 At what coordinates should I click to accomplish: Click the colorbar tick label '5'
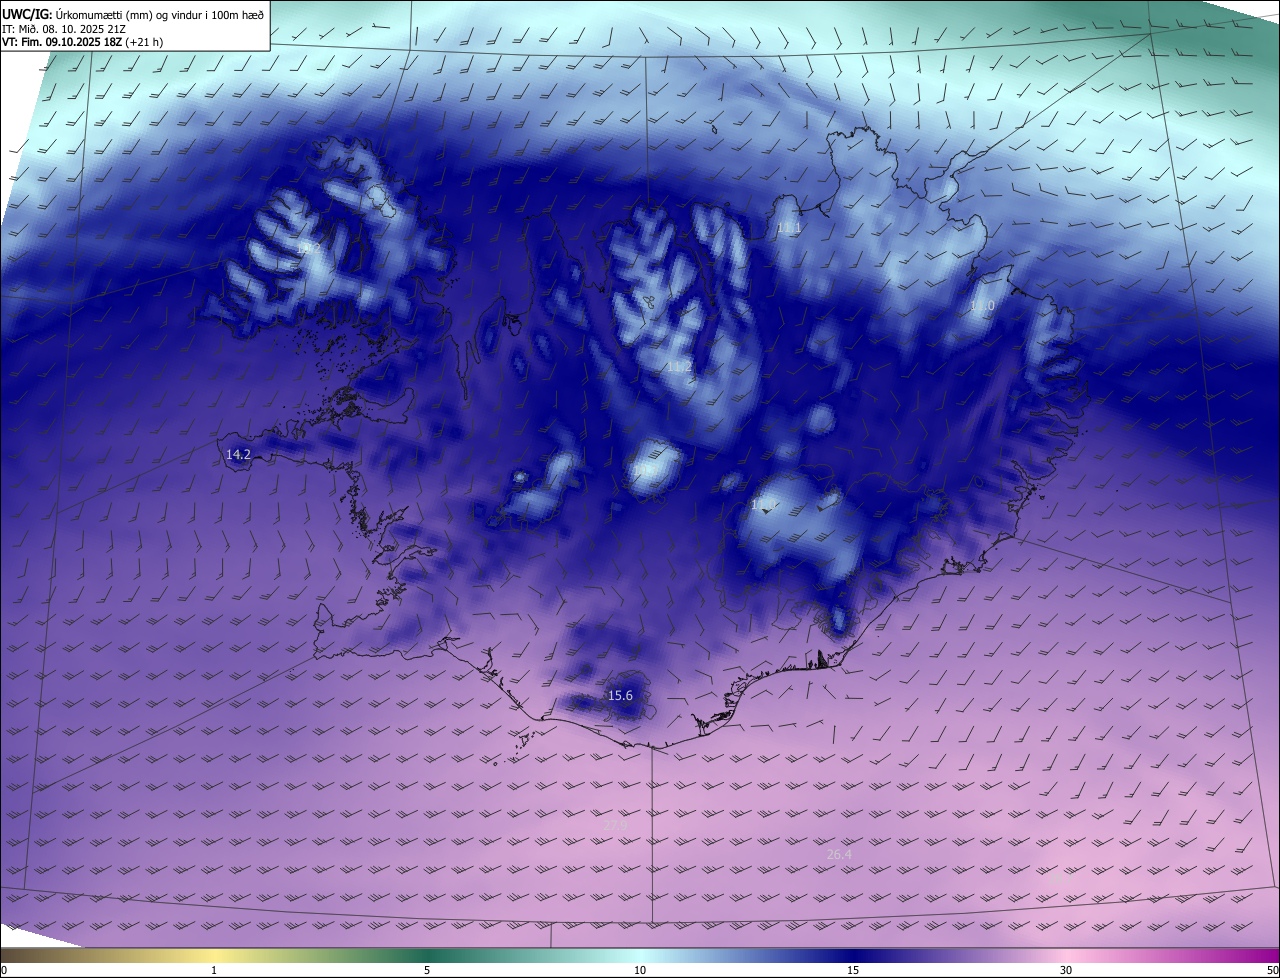click(x=427, y=970)
